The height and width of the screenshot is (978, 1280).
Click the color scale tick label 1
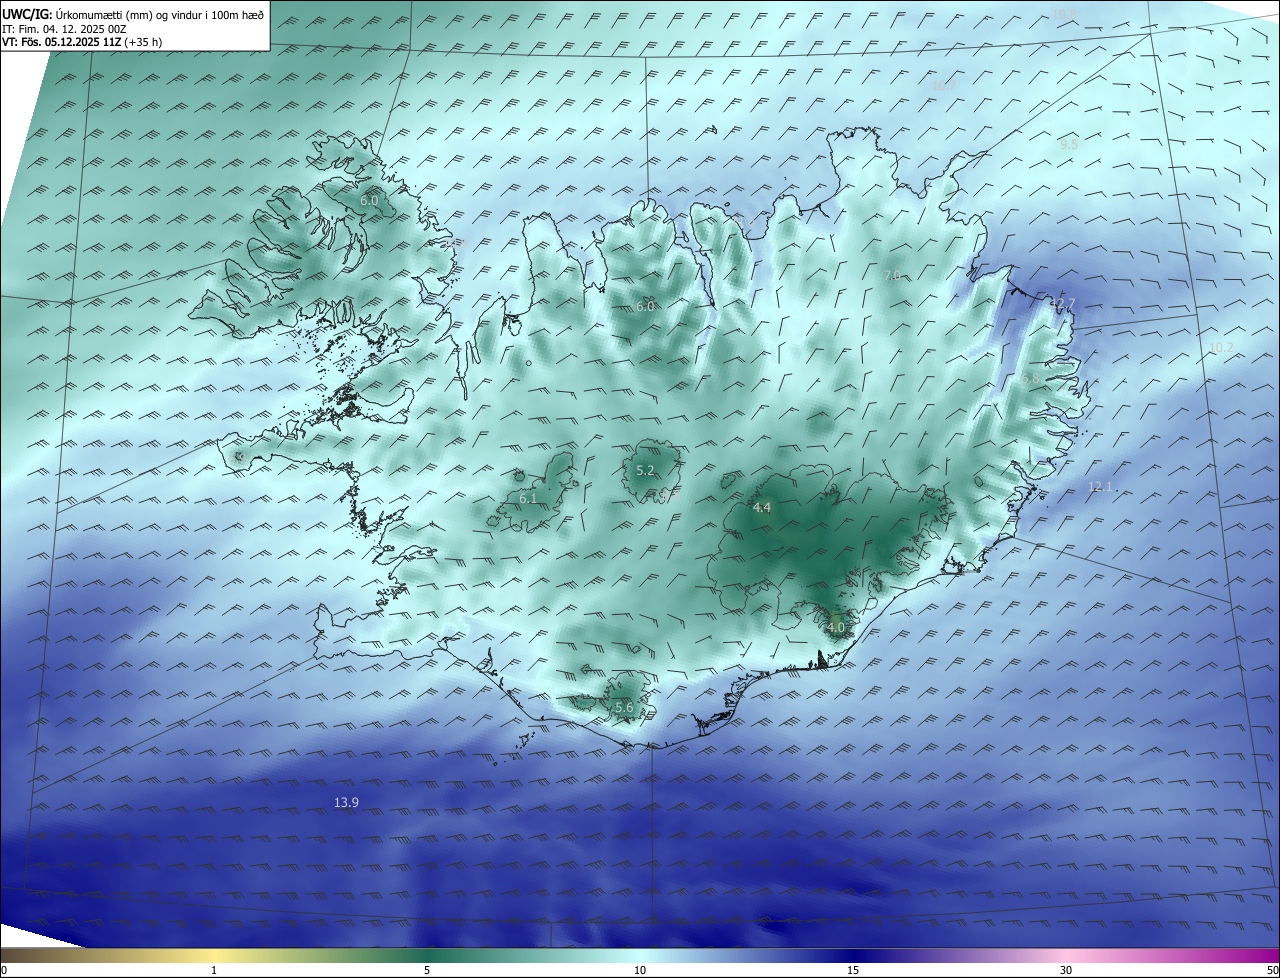[214, 970]
